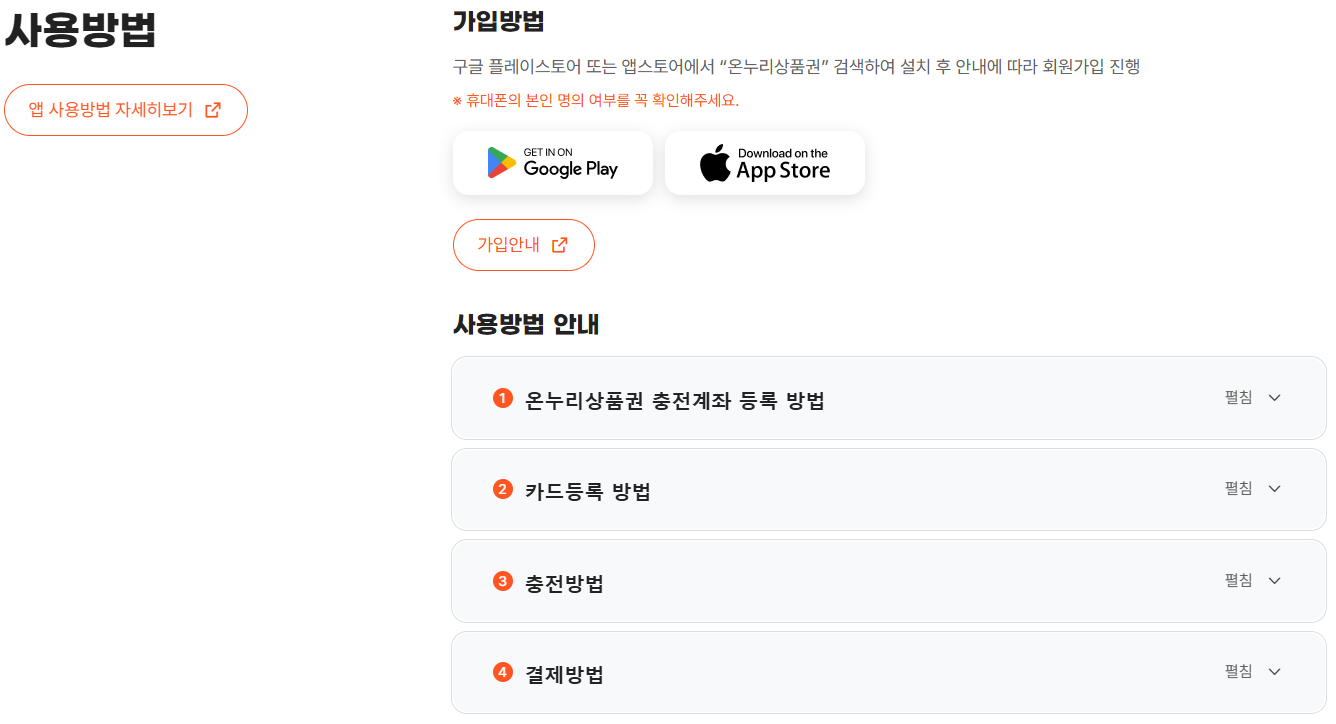Click the orange number 2 circle icon
This screenshot has height=724, width=1336.
(x=502, y=488)
